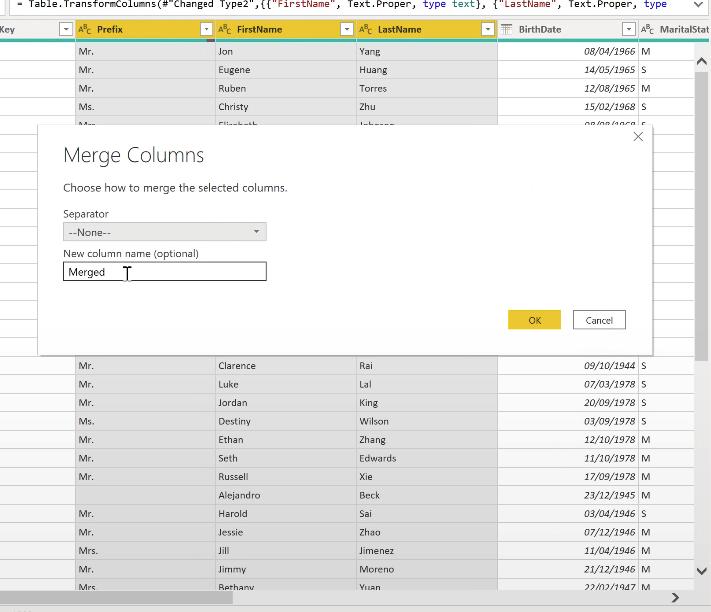Image resolution: width=711 pixels, height=612 pixels.
Task: Select the cell with first name Alejandro
Action: (x=286, y=495)
